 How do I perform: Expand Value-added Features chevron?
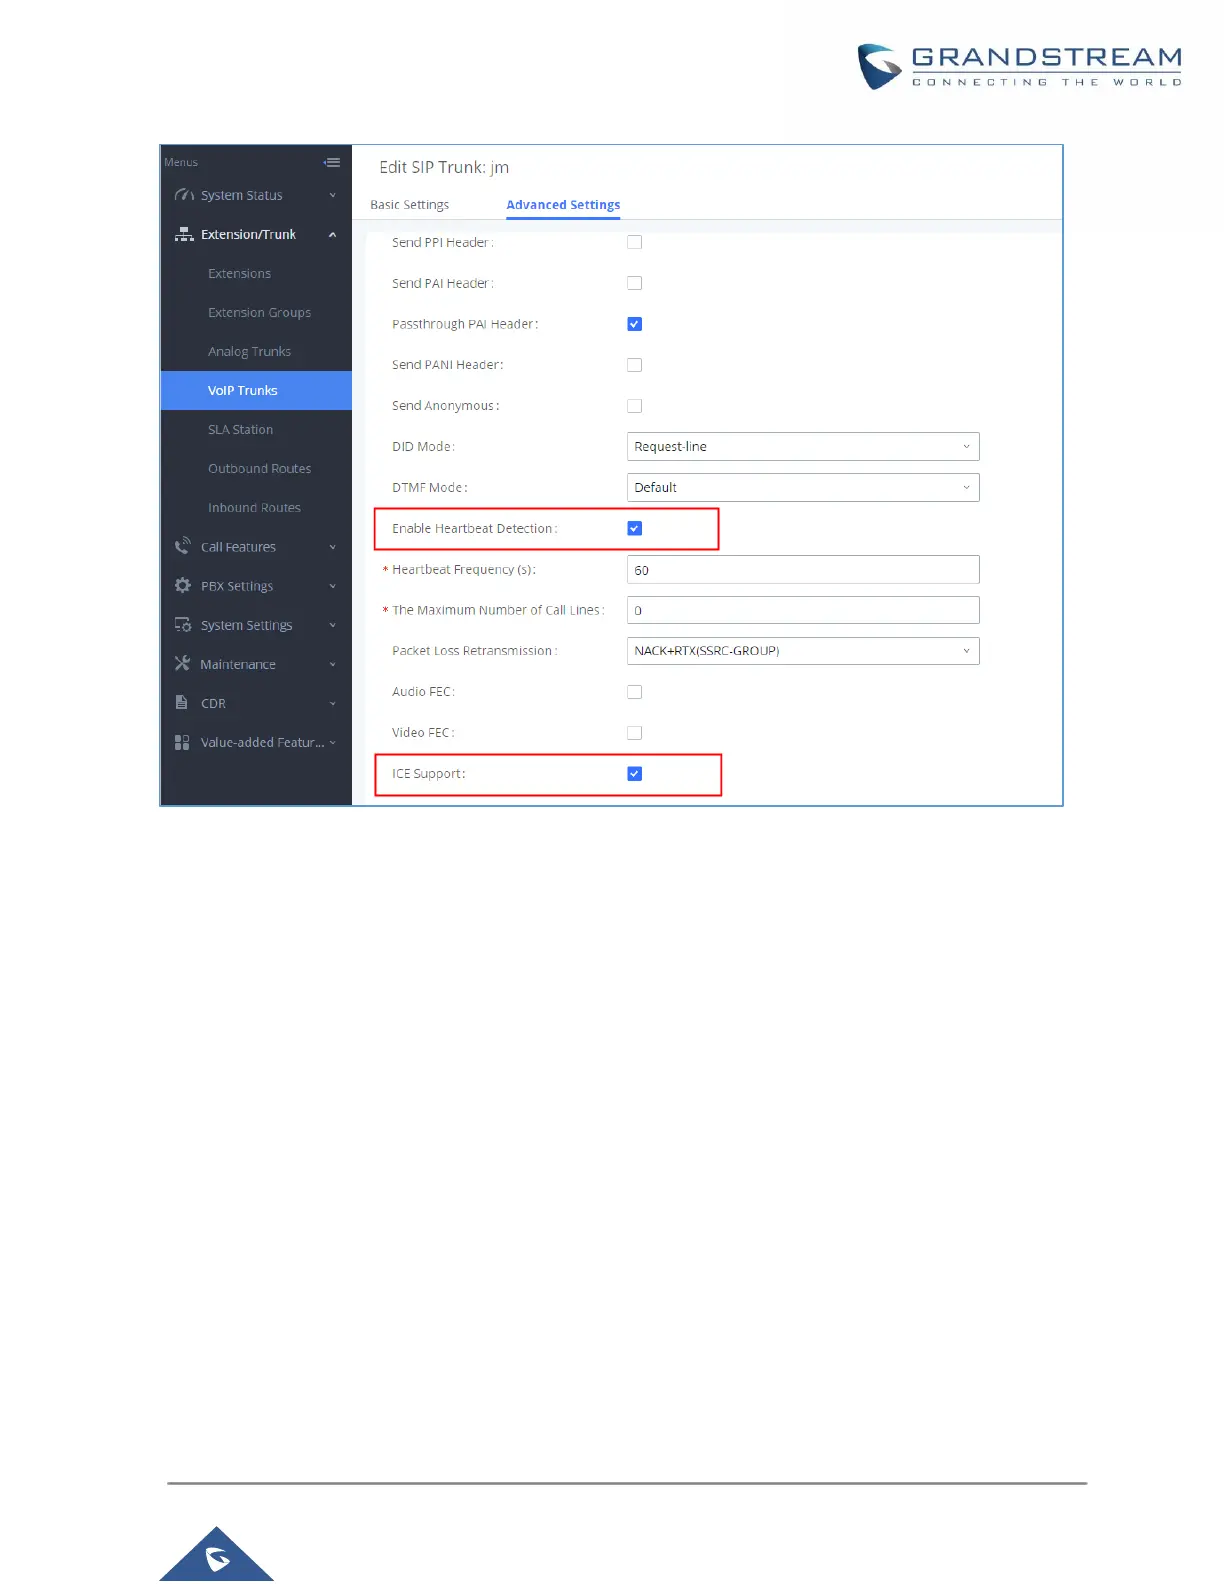point(333,742)
